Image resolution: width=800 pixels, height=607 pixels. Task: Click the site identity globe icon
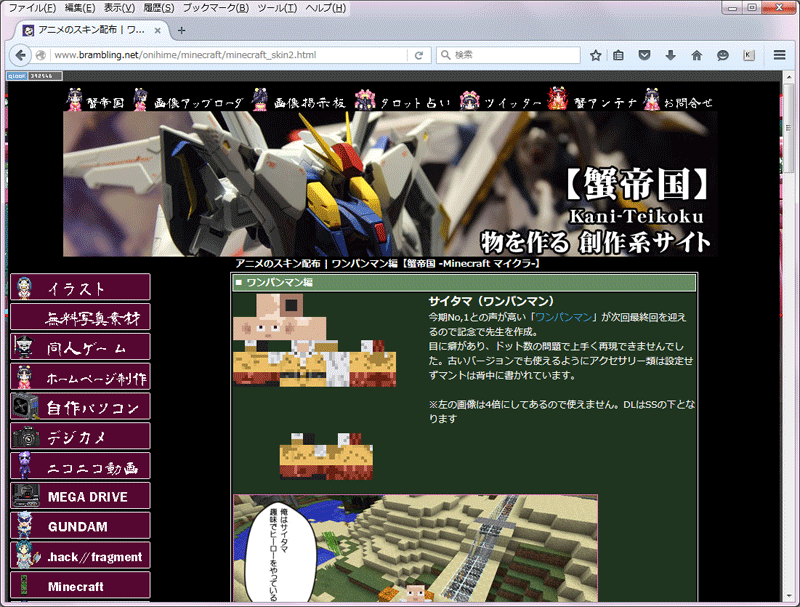coord(41,55)
